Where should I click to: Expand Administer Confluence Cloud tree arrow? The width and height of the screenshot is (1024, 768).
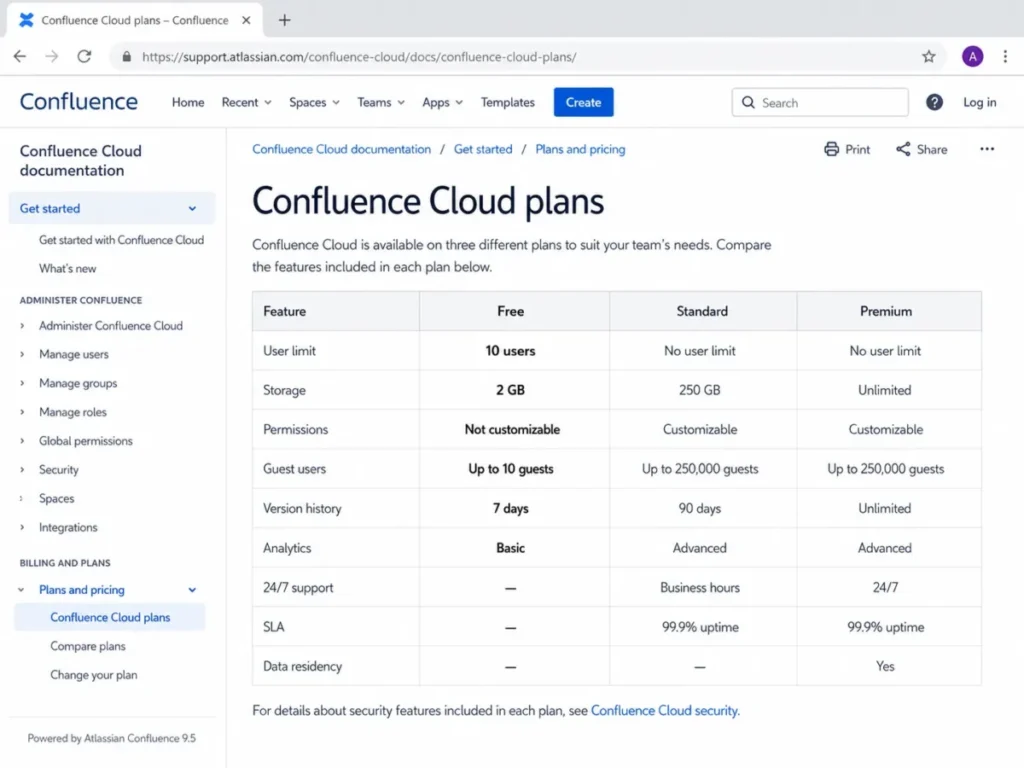pos(22,325)
